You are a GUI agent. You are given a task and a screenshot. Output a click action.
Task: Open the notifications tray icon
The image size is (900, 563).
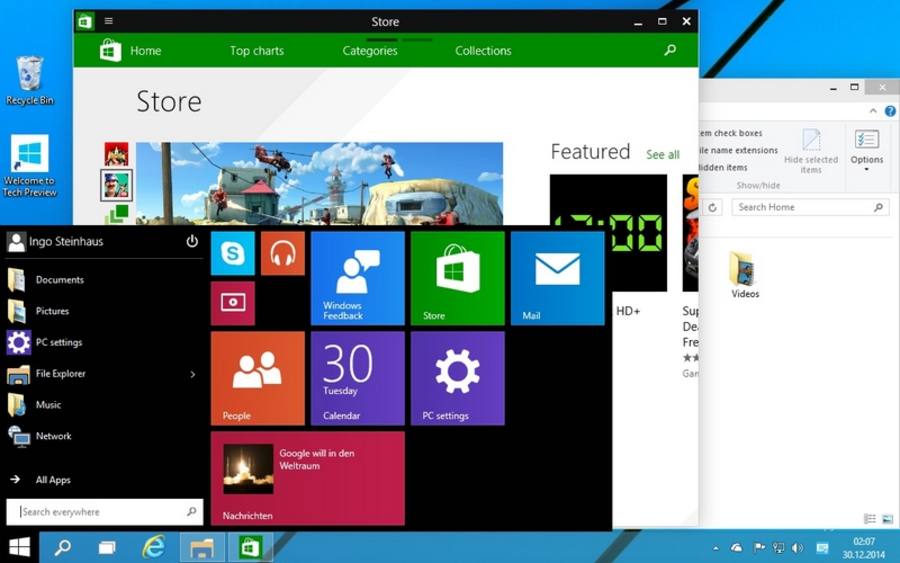pyautogui.click(x=821, y=549)
